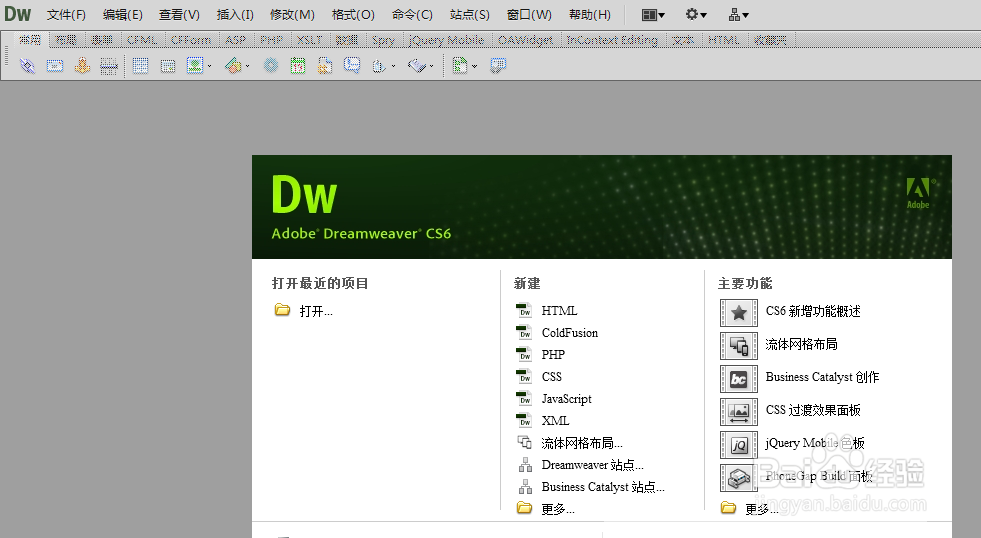Click the Hyperlink insert icon

tap(28, 65)
